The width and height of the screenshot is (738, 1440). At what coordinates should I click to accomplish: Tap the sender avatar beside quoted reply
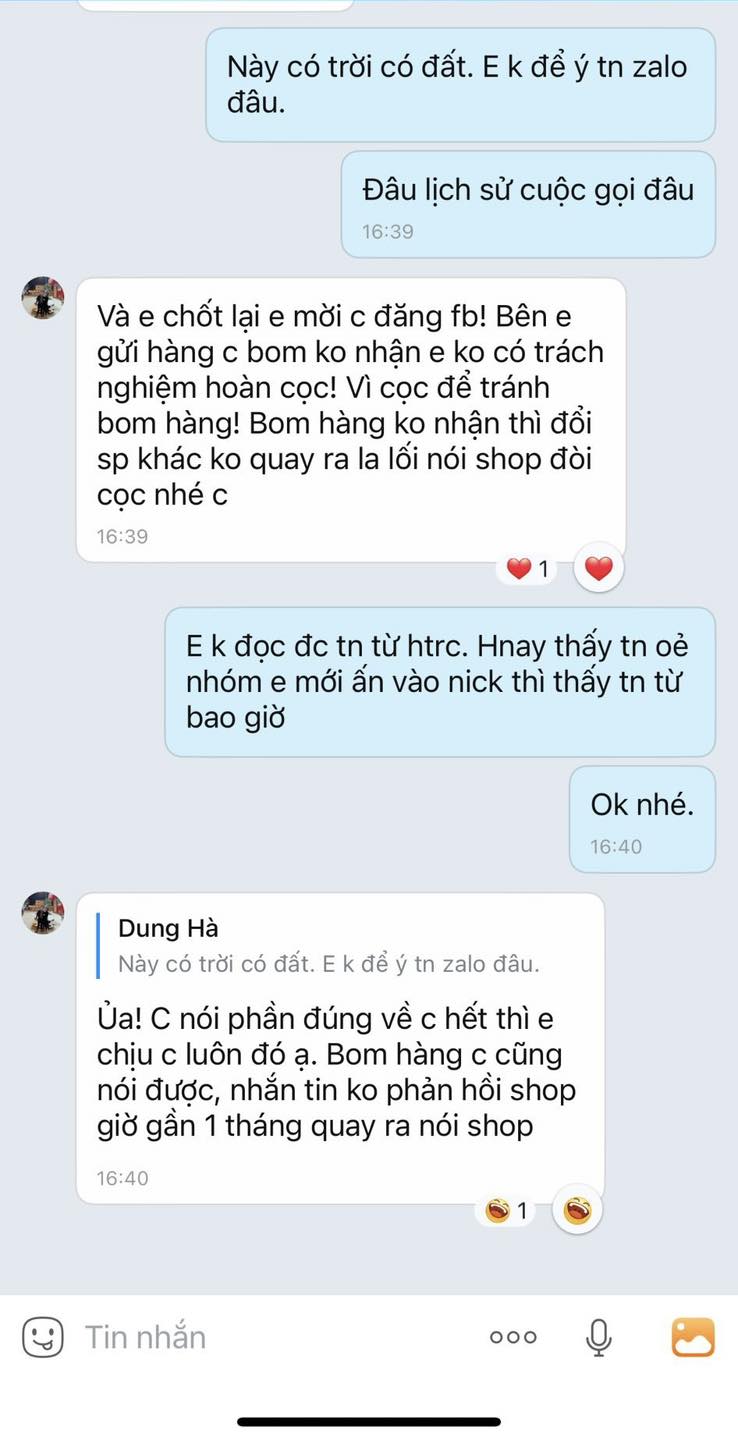click(x=43, y=913)
